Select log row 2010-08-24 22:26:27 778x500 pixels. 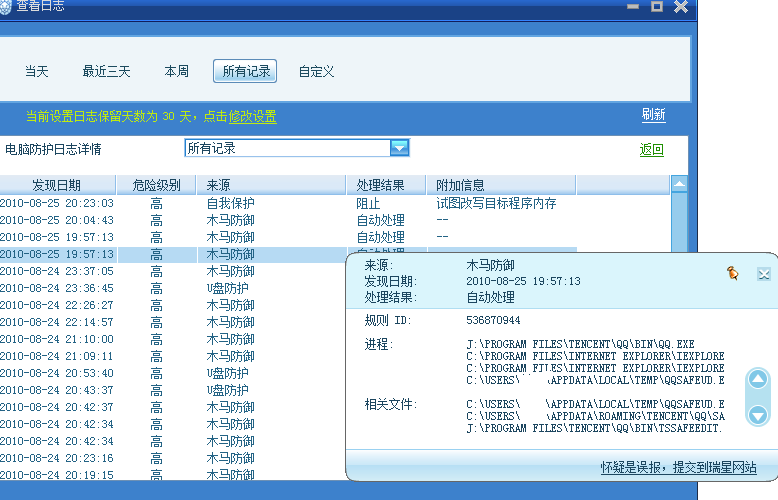coord(173,305)
